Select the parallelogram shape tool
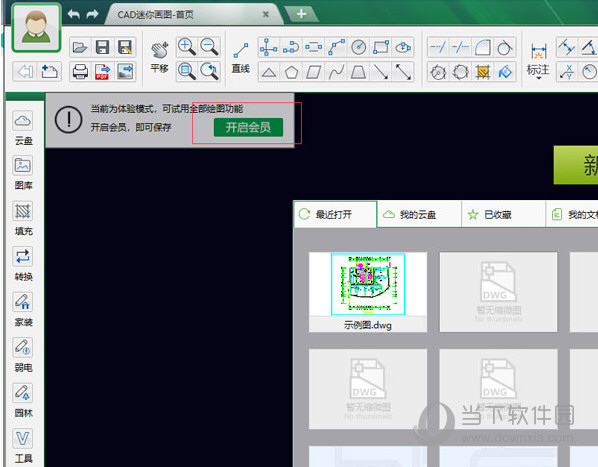 click(x=313, y=72)
